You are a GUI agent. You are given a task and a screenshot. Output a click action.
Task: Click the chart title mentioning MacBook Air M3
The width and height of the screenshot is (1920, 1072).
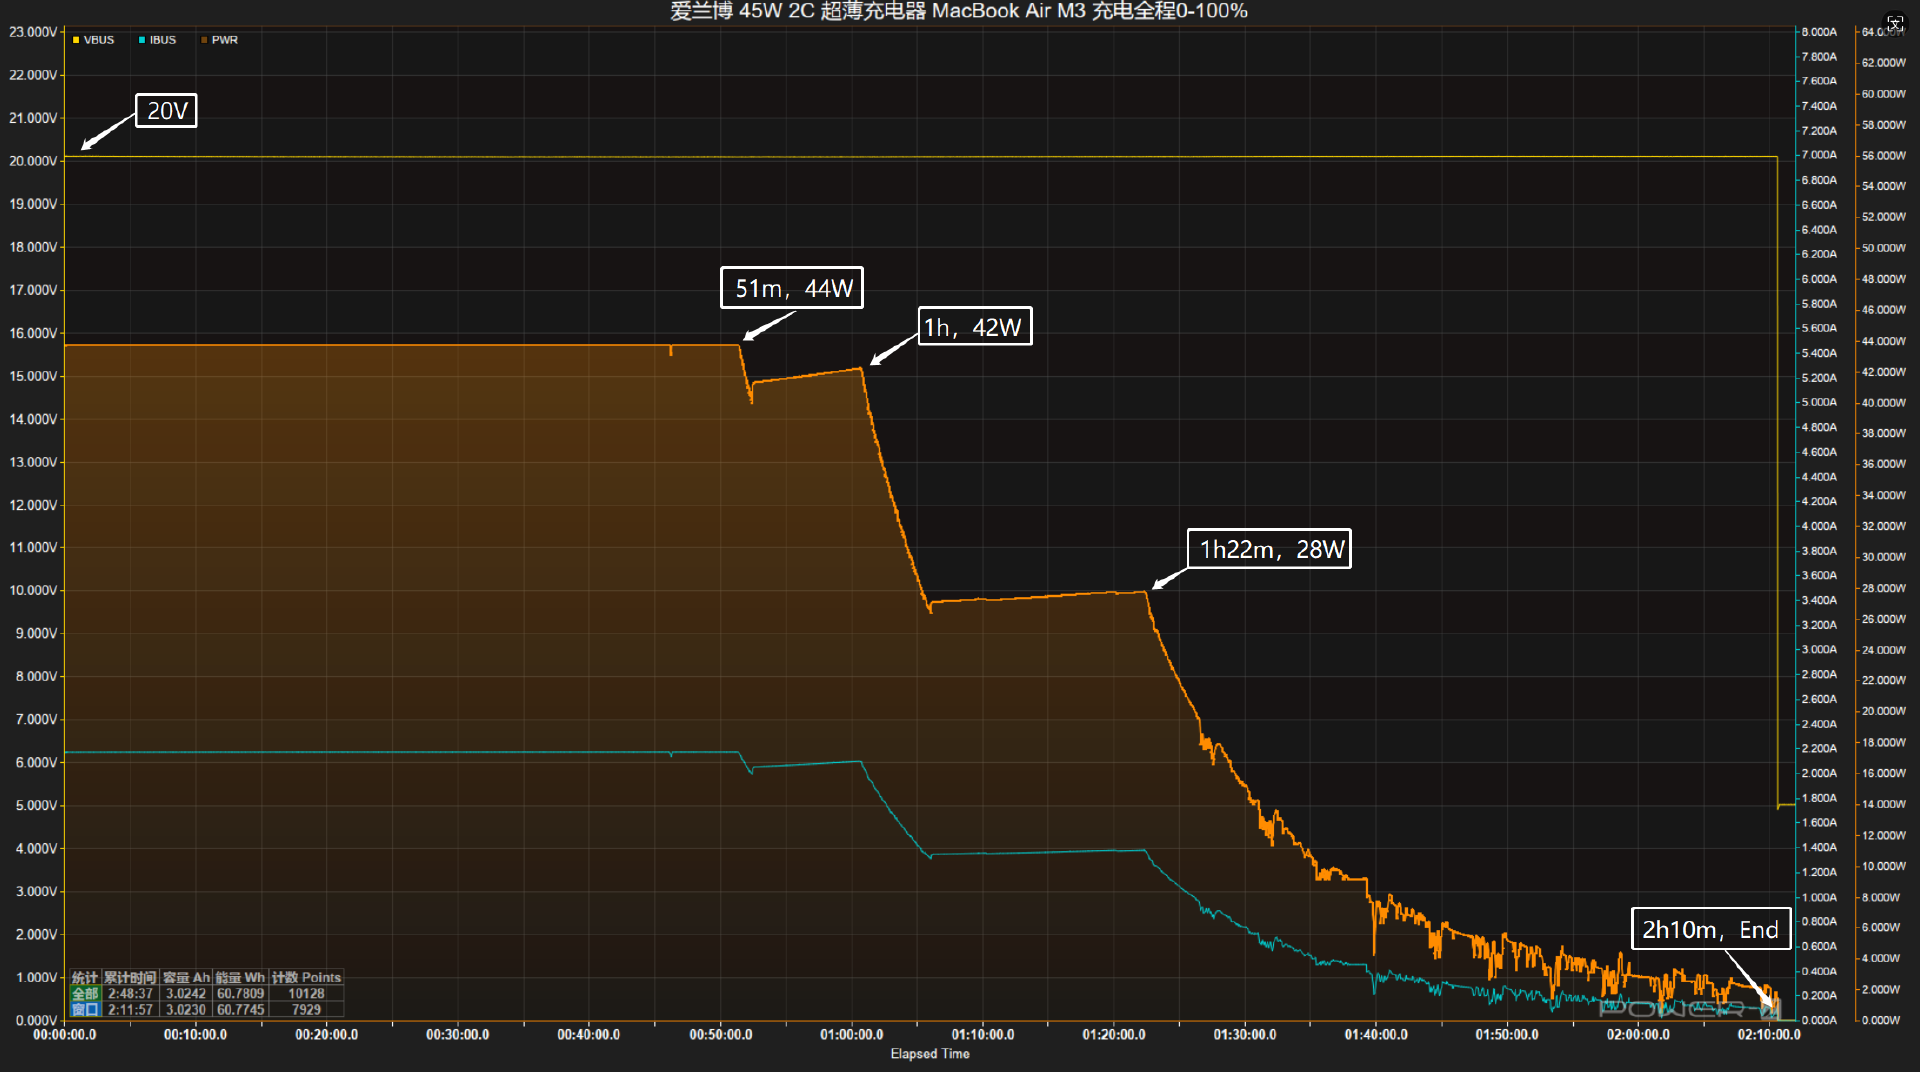(x=959, y=11)
